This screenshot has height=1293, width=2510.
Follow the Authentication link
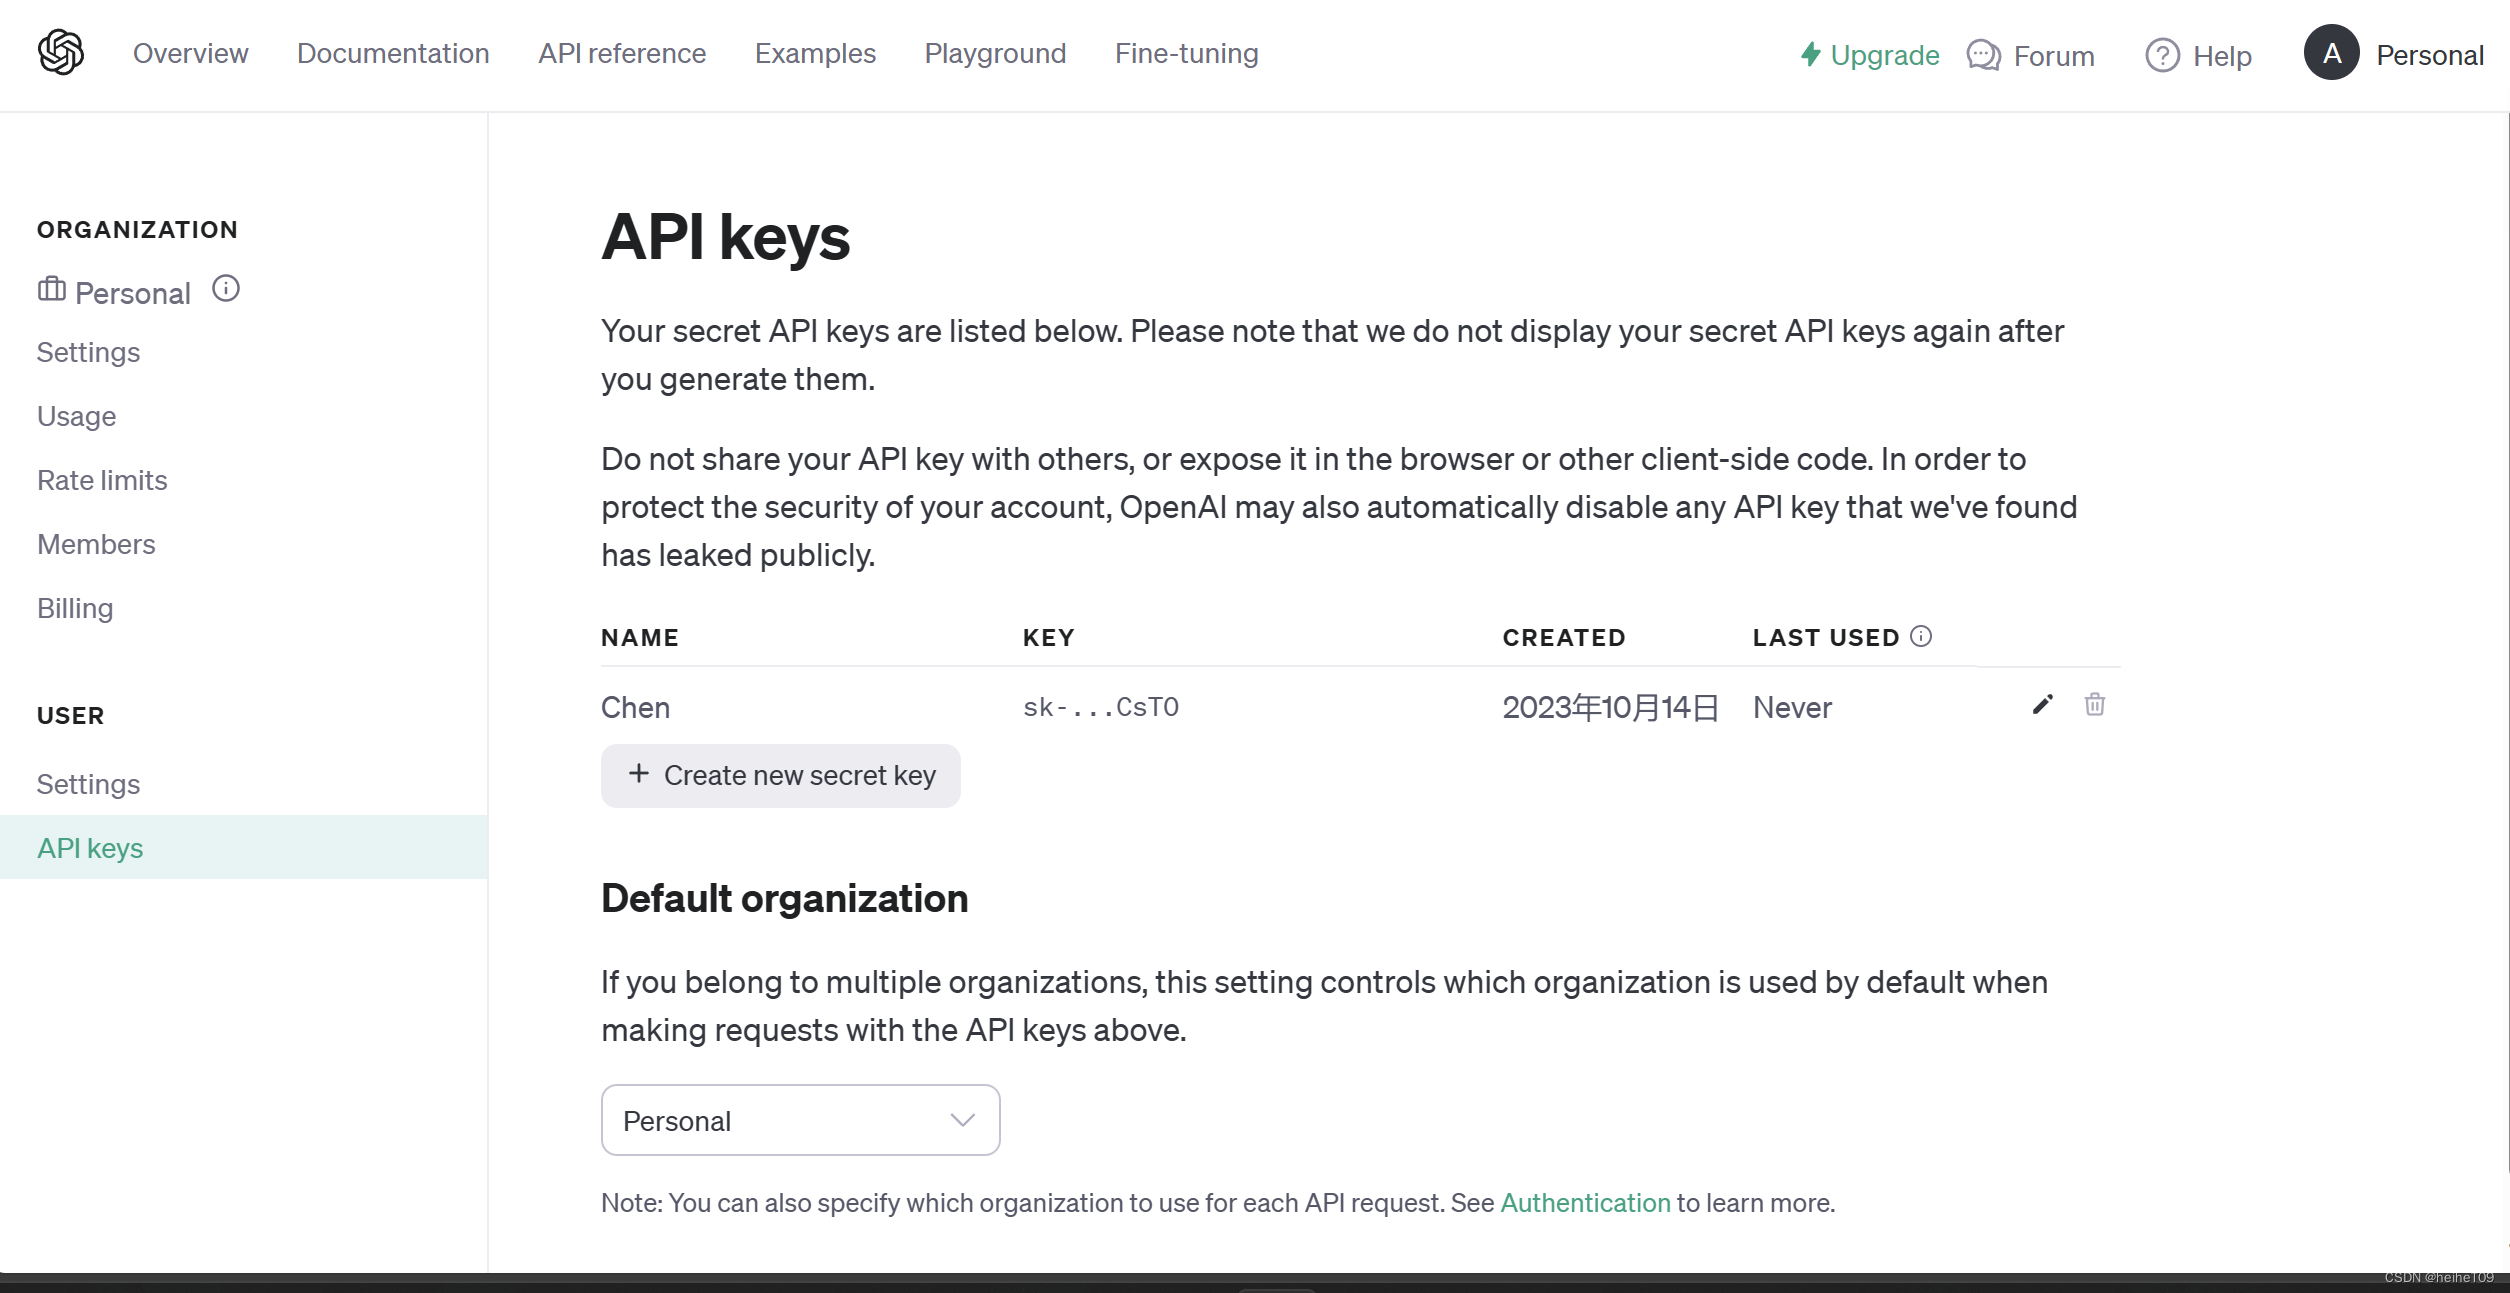point(1585,1203)
